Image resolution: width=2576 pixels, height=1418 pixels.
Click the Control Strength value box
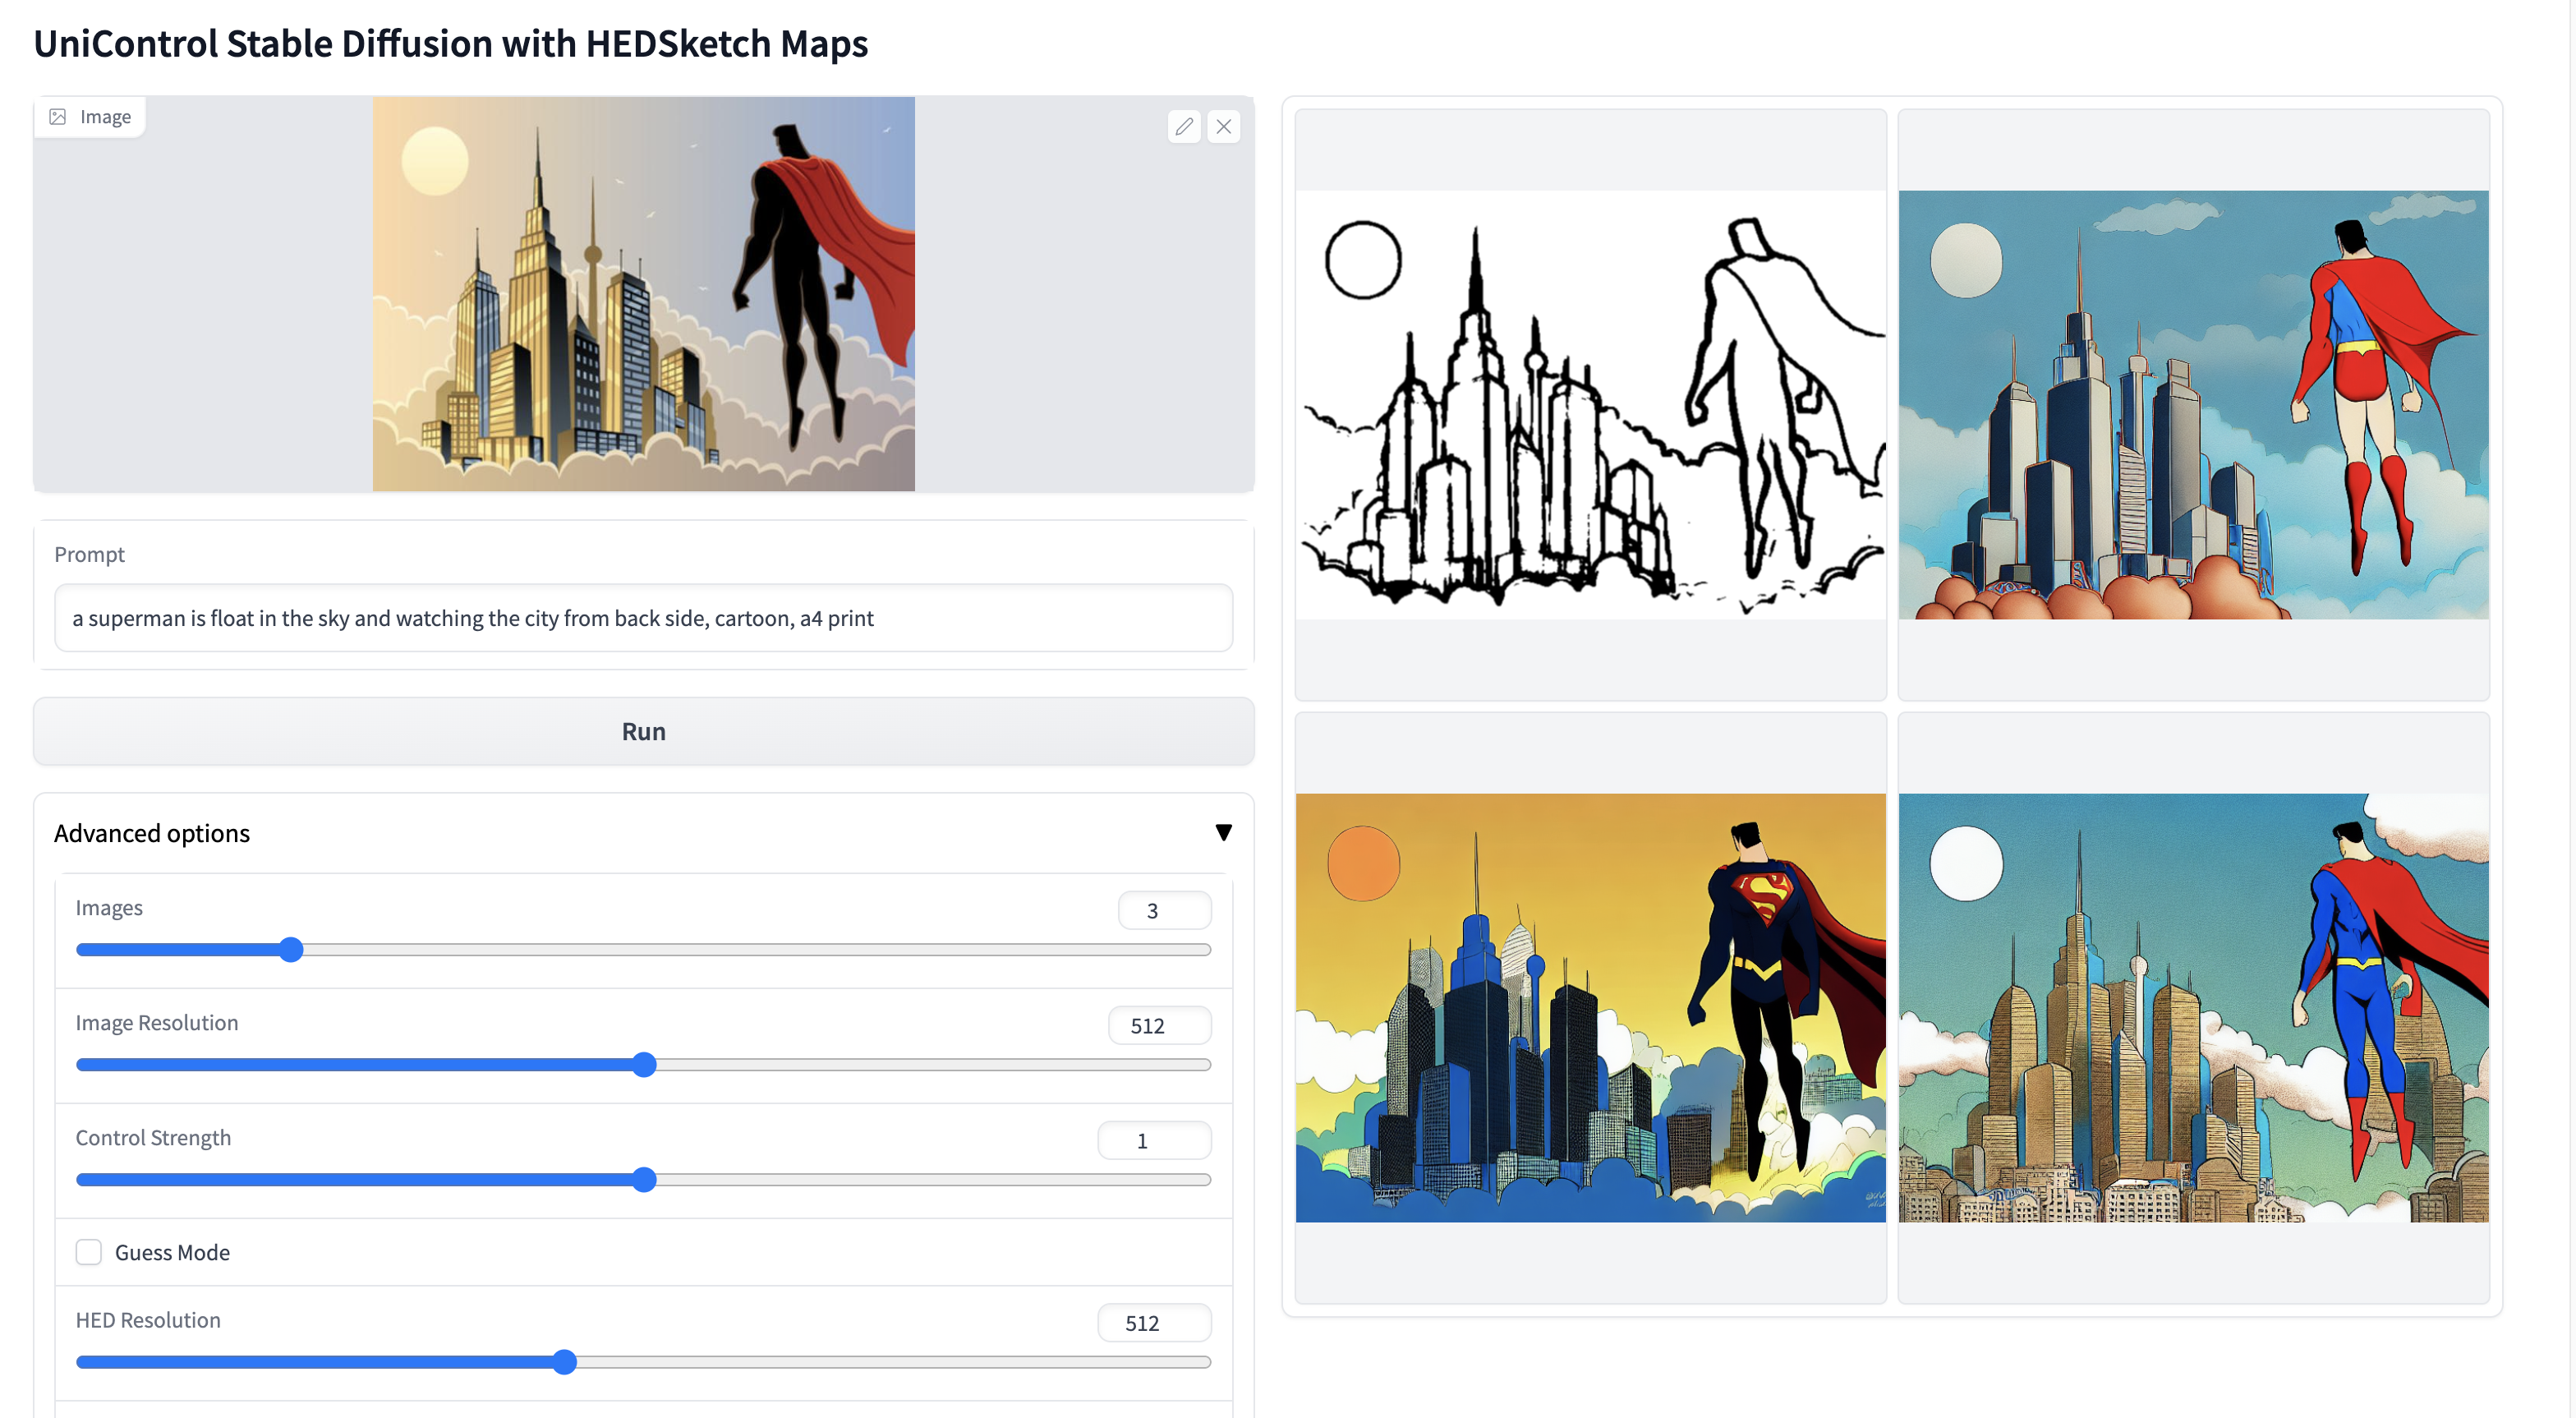1154,1141
